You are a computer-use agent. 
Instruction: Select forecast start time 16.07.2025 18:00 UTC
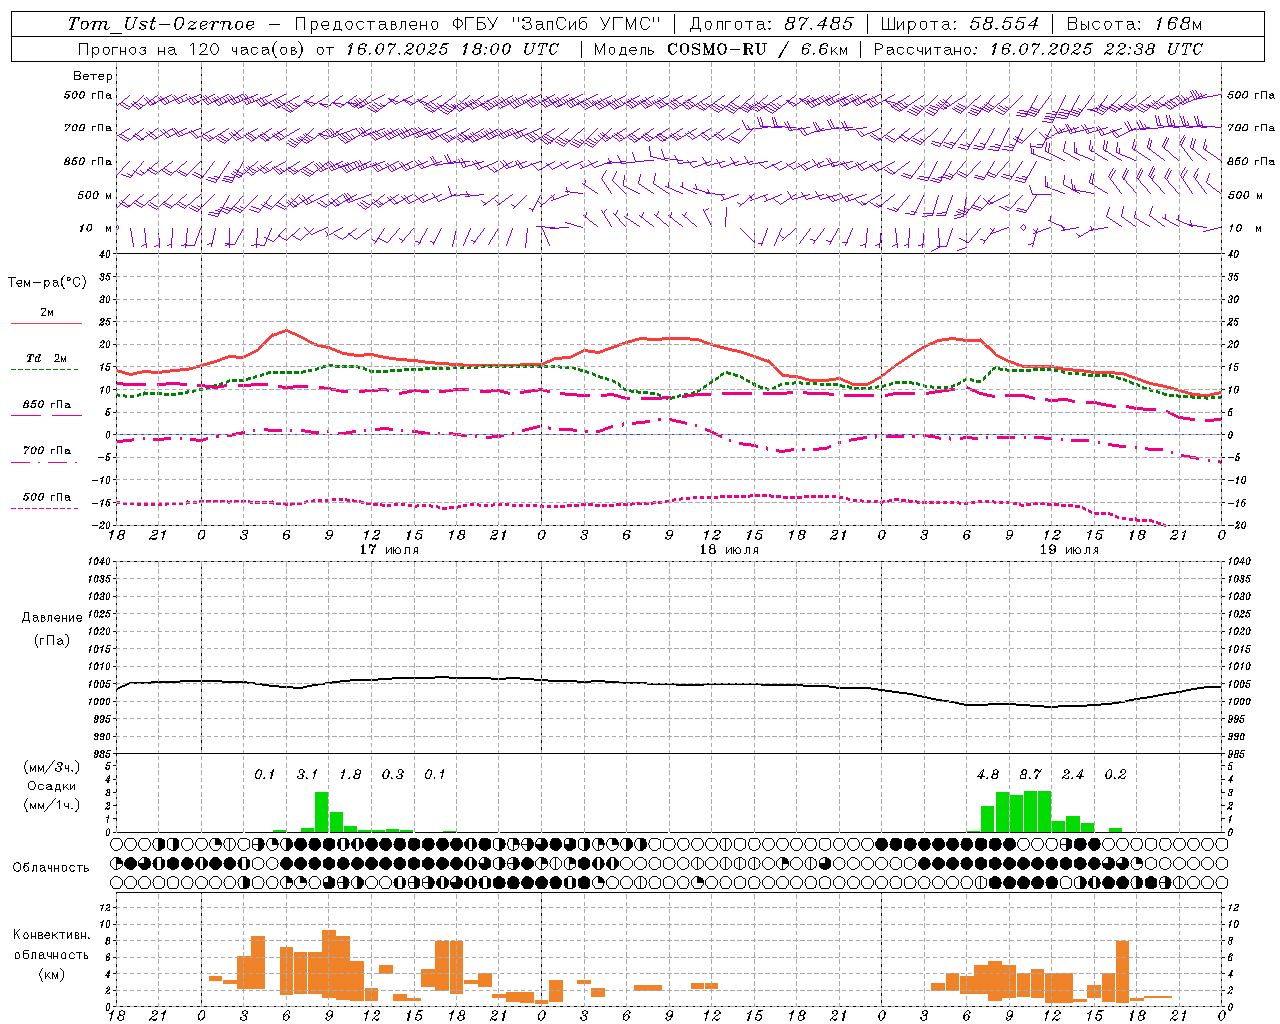[x=451, y=49]
